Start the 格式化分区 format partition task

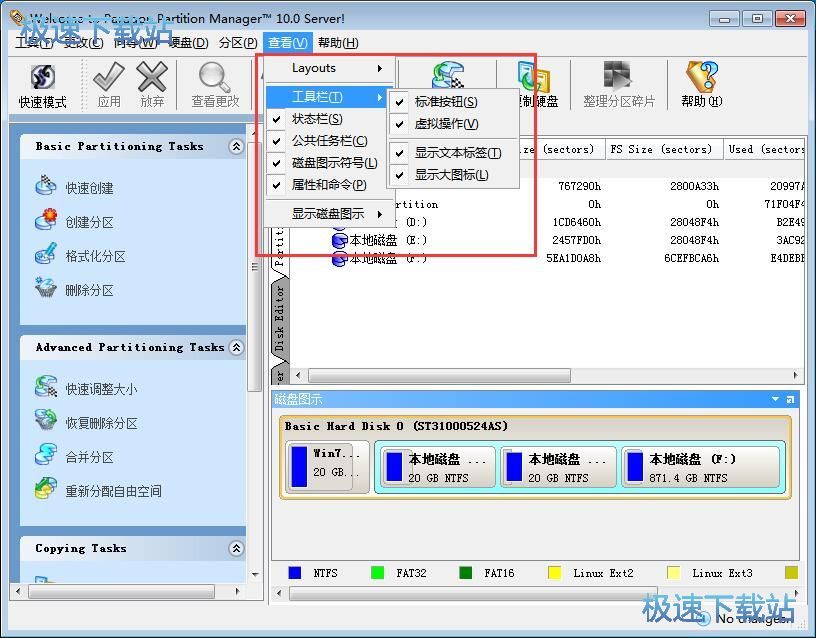click(80, 255)
